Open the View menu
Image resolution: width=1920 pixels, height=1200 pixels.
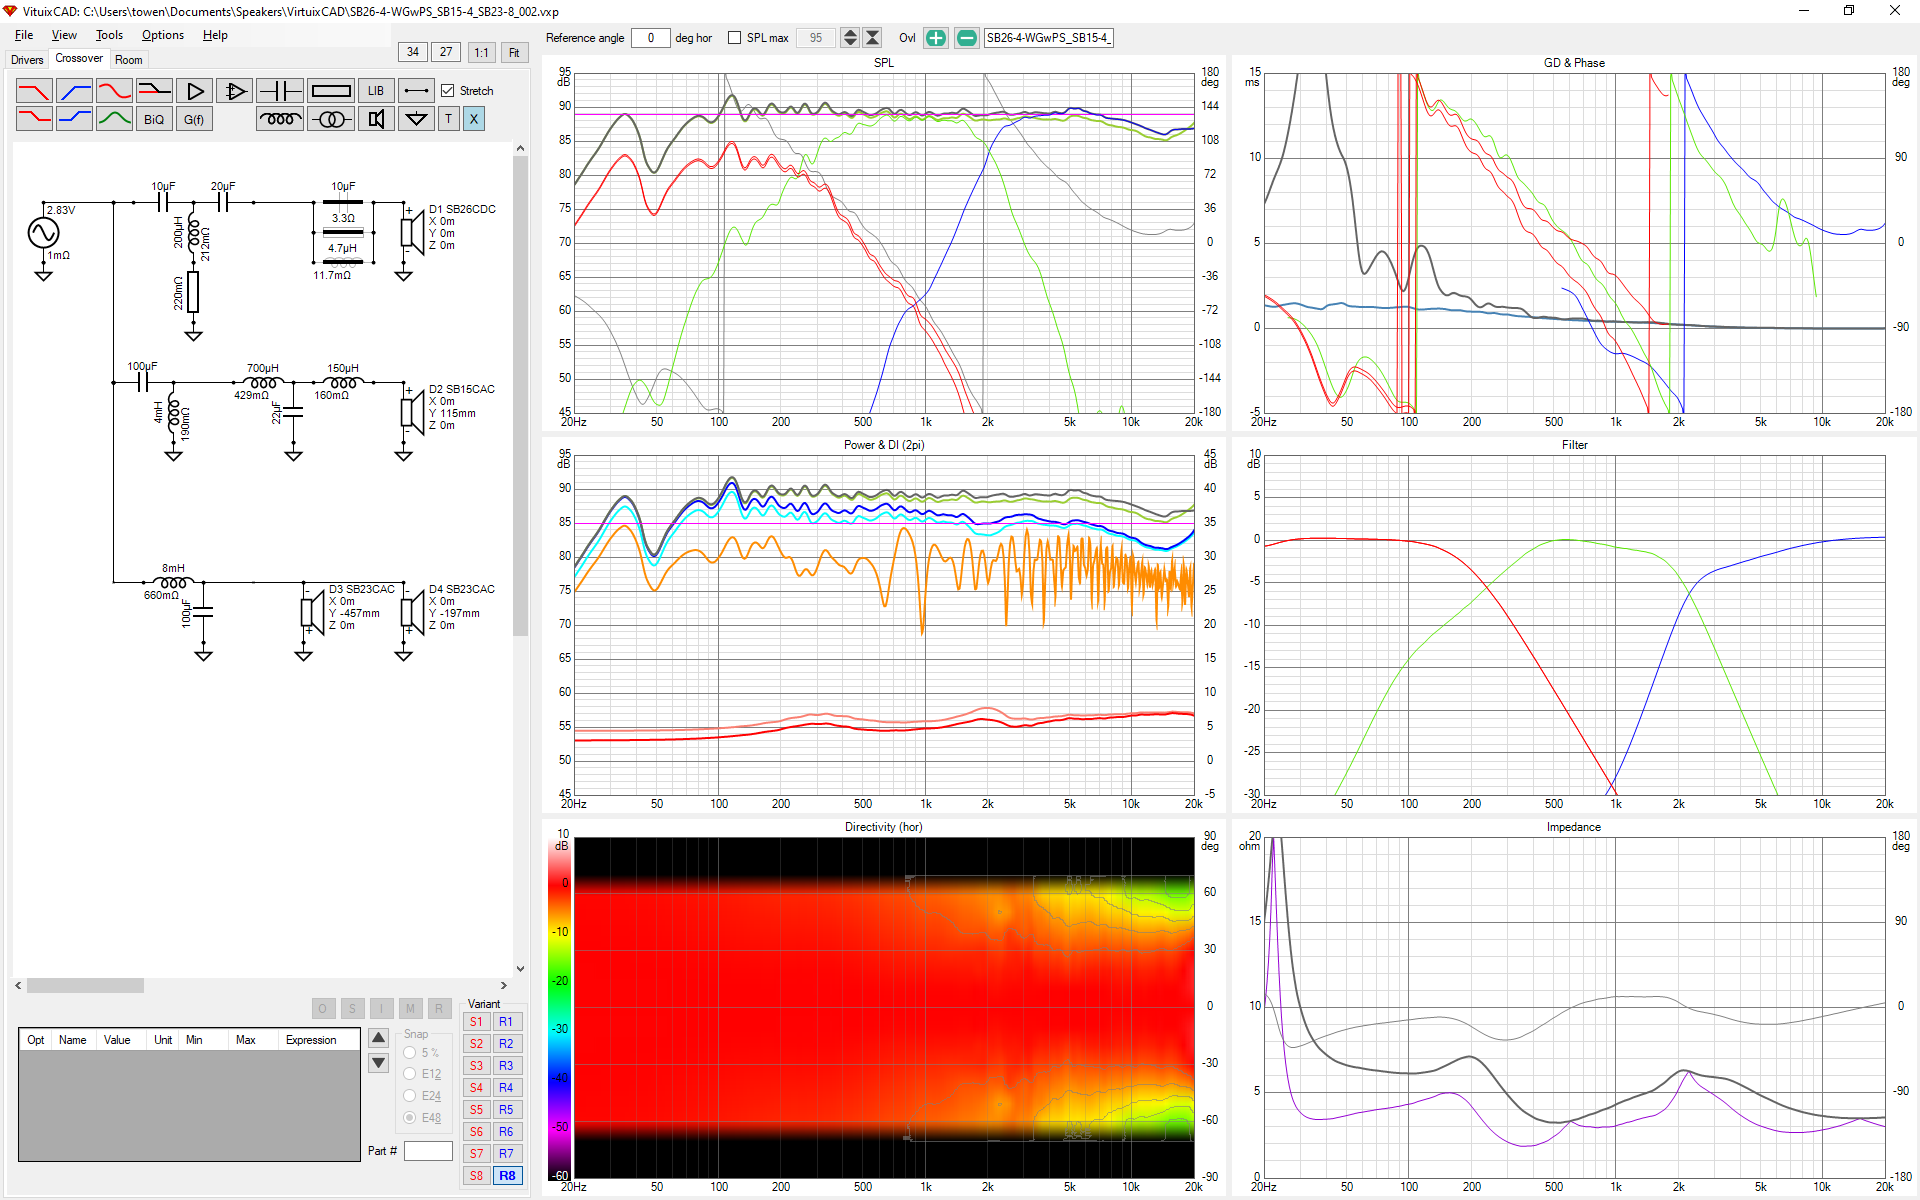[64, 35]
